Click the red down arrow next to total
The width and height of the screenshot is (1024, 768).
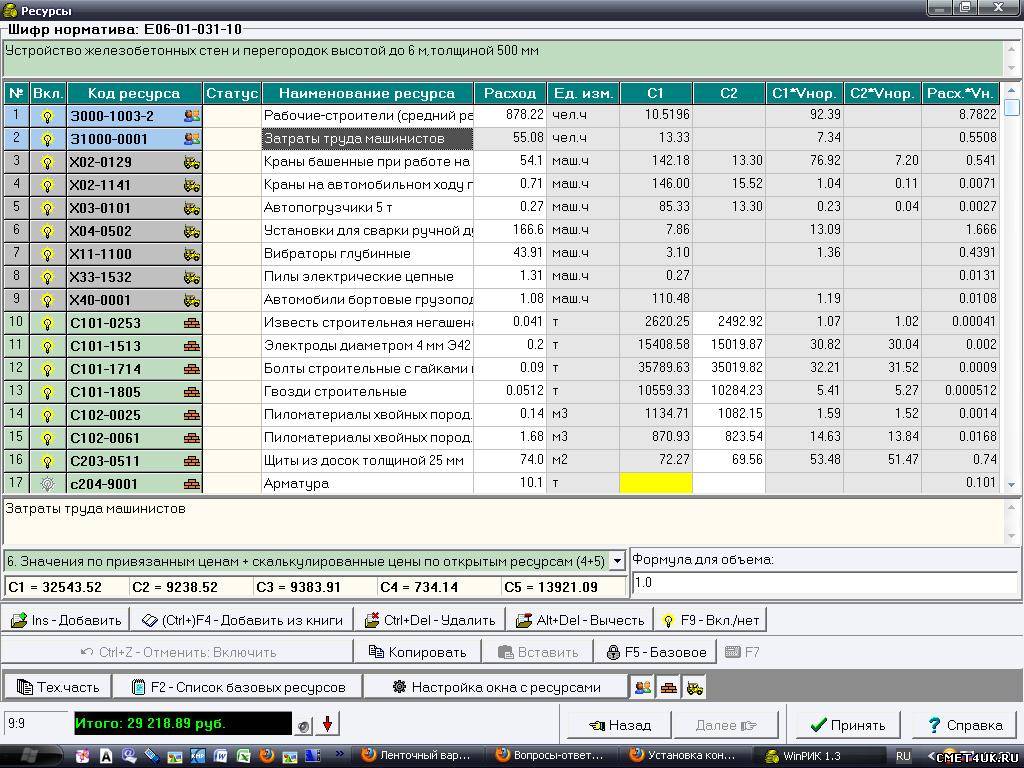pos(327,724)
